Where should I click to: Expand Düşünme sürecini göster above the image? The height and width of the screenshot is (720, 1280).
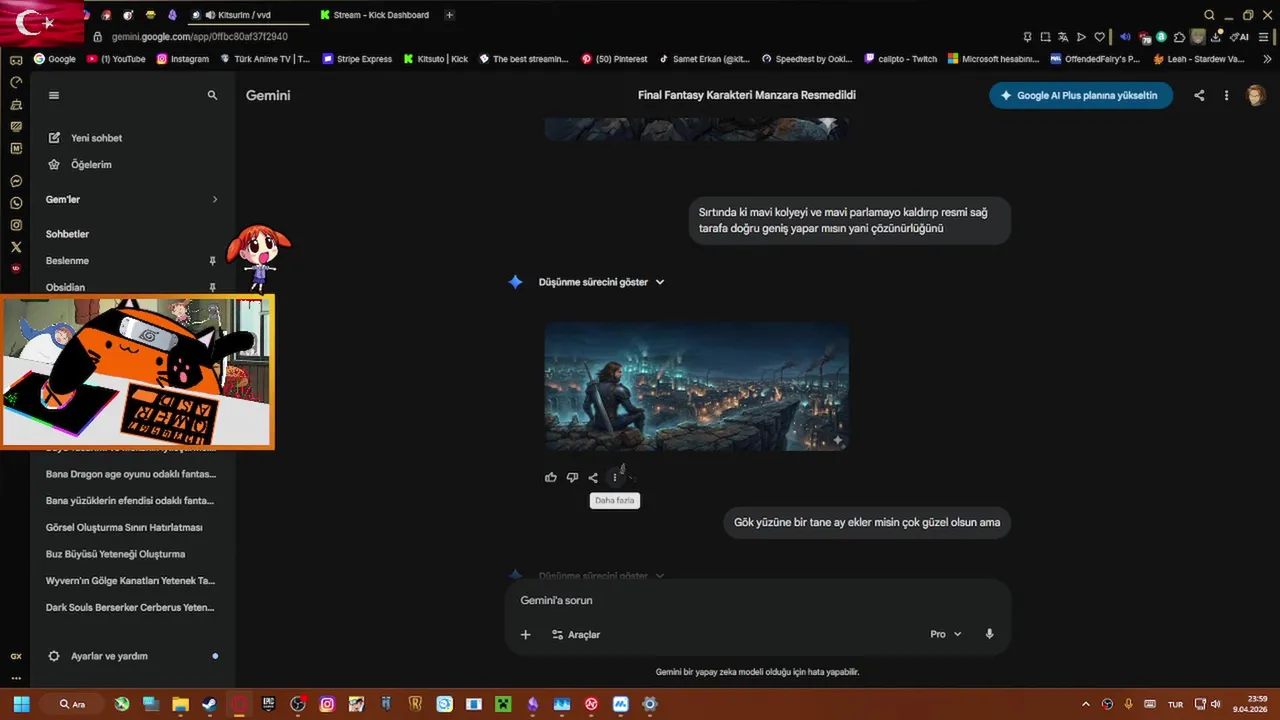click(x=601, y=283)
